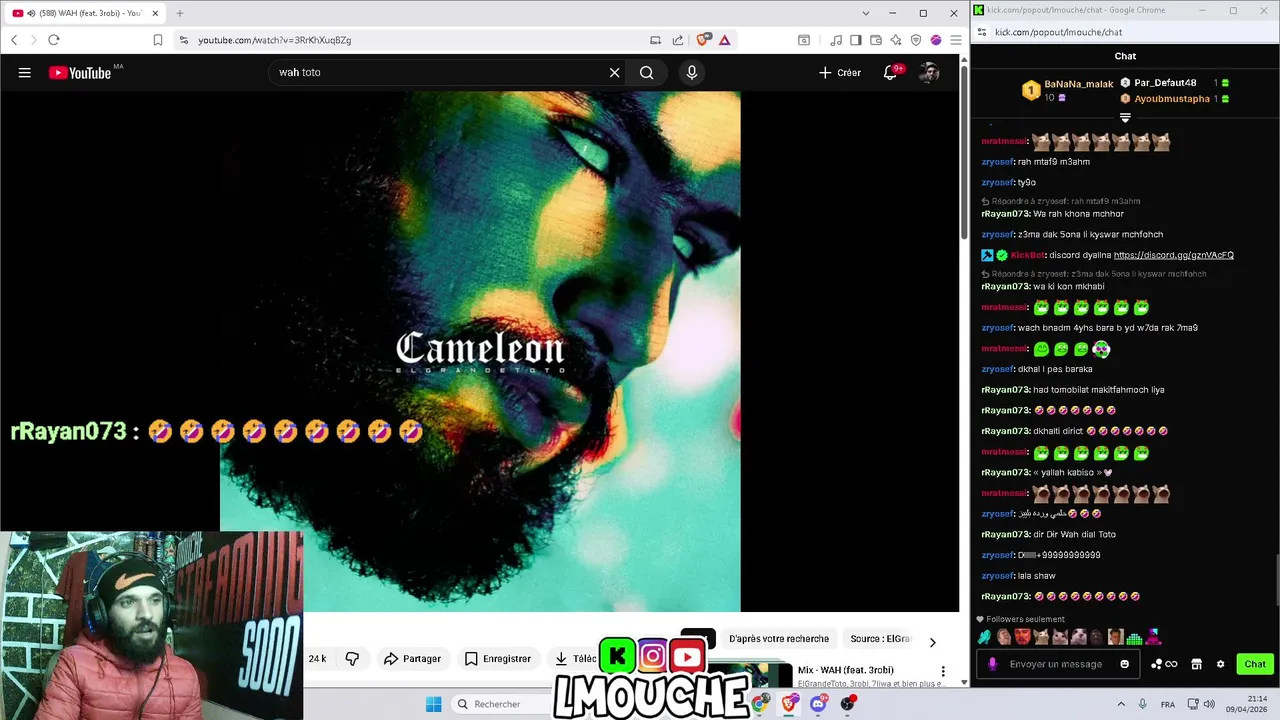Open Brave Rewards triangle icon

tap(724, 40)
